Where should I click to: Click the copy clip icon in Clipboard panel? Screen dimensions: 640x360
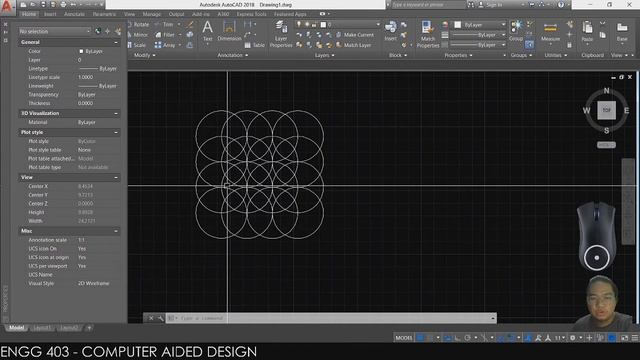(x=602, y=35)
